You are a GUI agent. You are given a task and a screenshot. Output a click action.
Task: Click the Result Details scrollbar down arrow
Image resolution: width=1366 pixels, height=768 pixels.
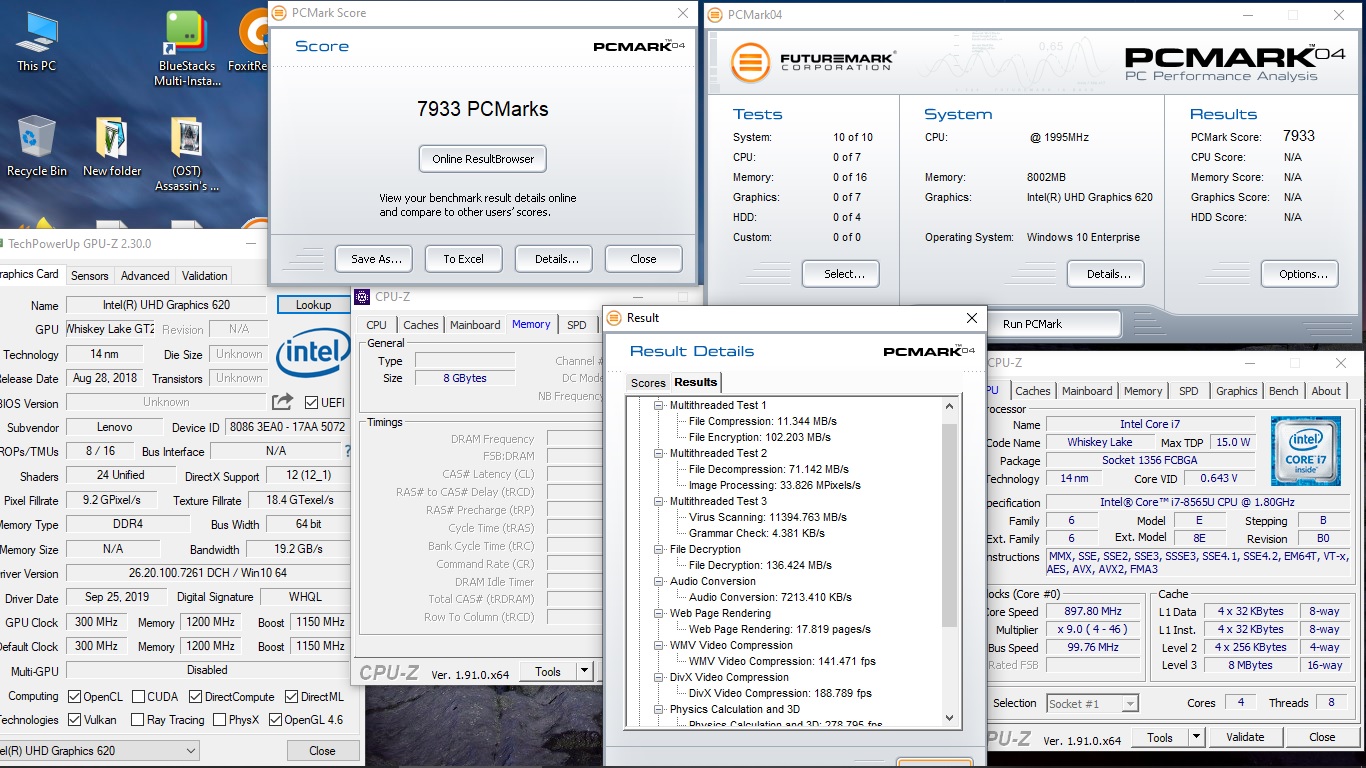point(949,717)
